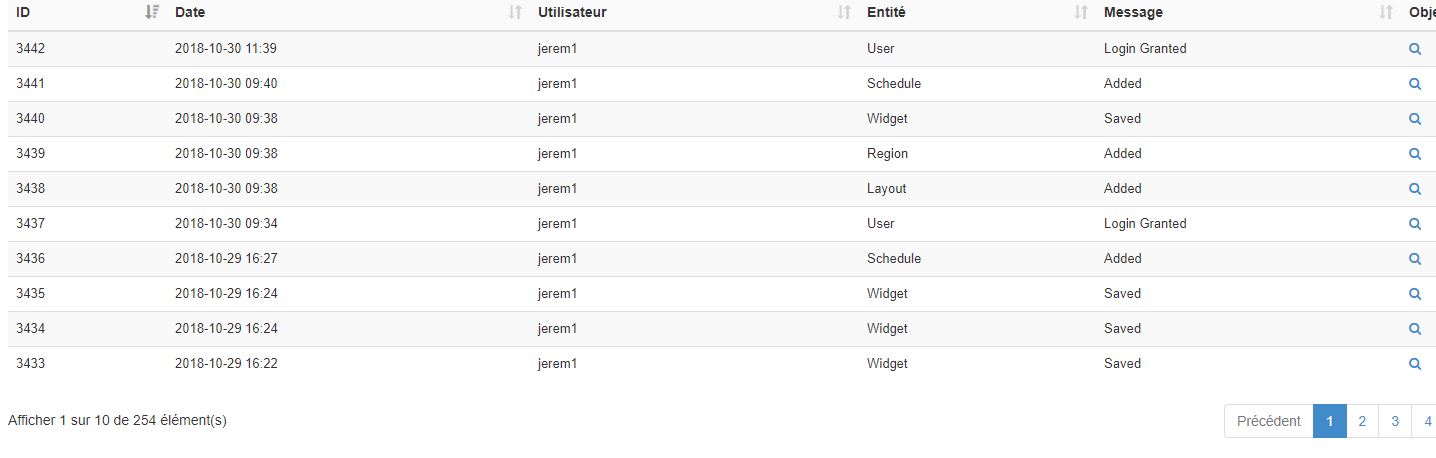Click magnifier icon on row 3434
This screenshot has height=458, width=1436.
point(1415,329)
